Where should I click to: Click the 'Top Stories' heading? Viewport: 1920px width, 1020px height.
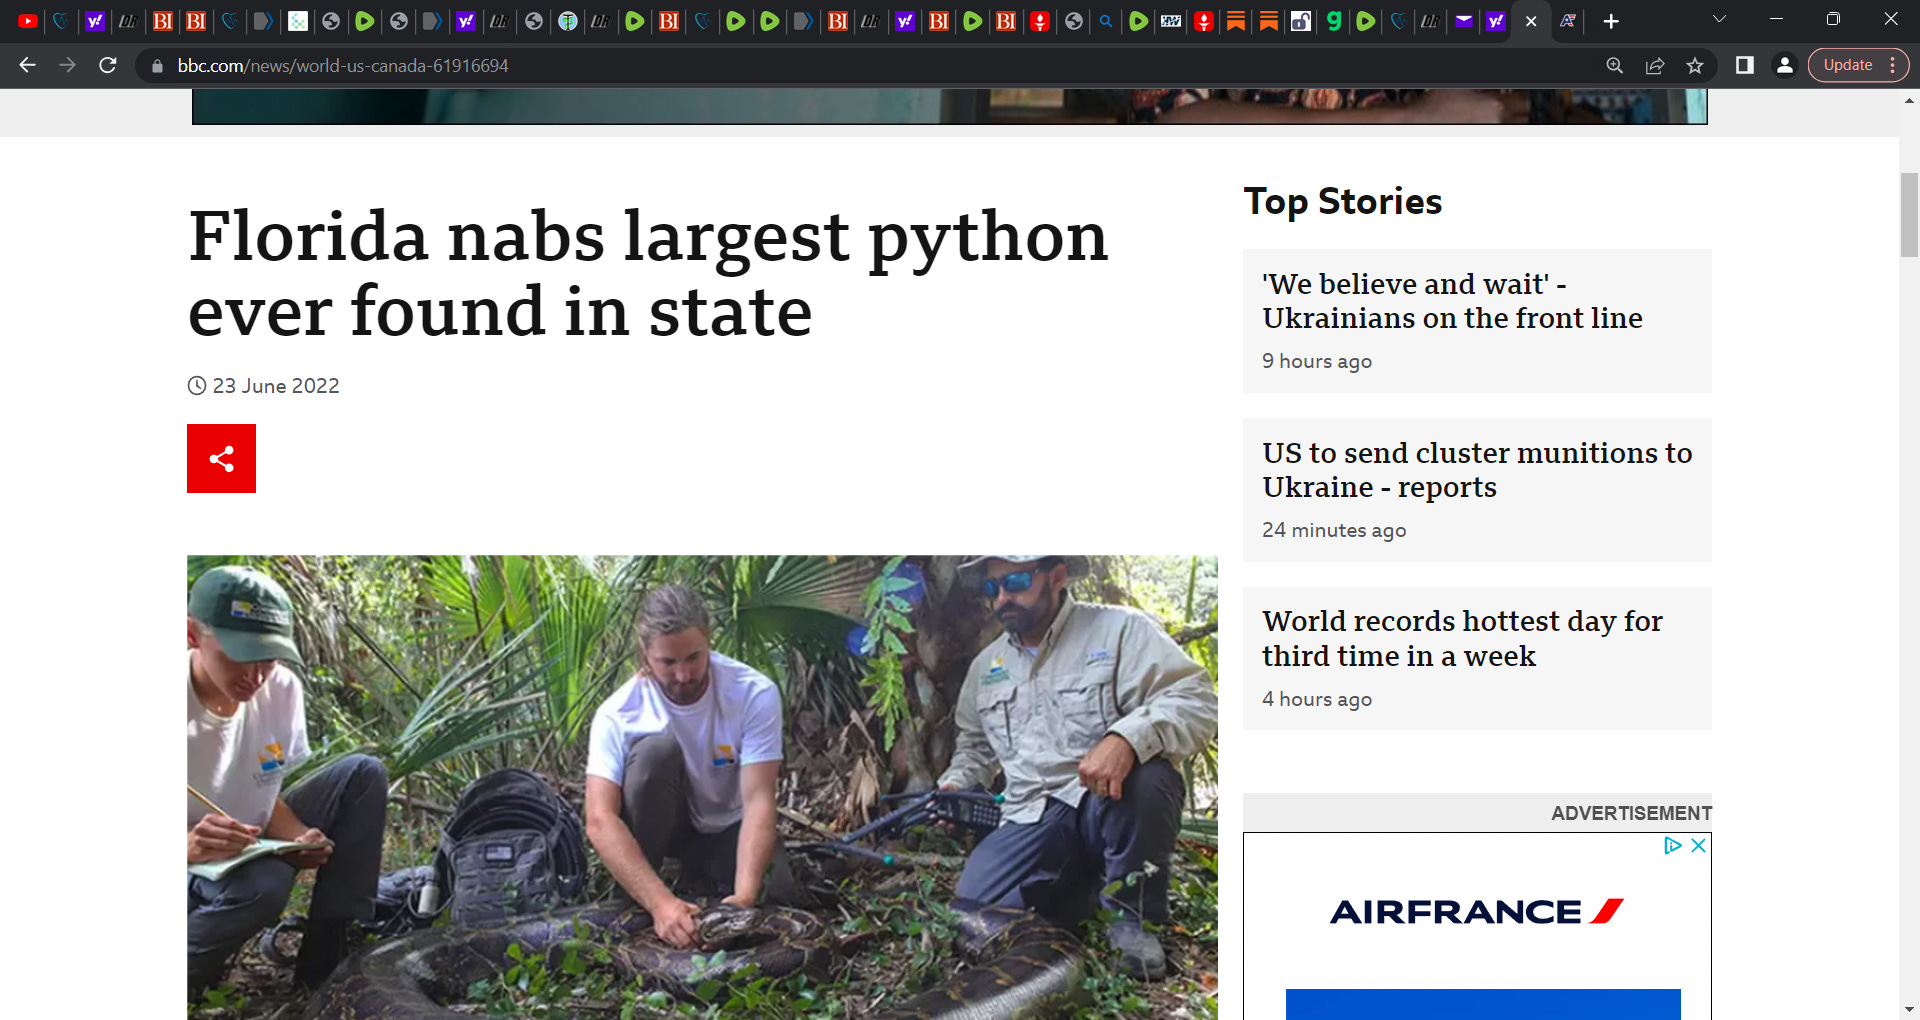tap(1343, 202)
